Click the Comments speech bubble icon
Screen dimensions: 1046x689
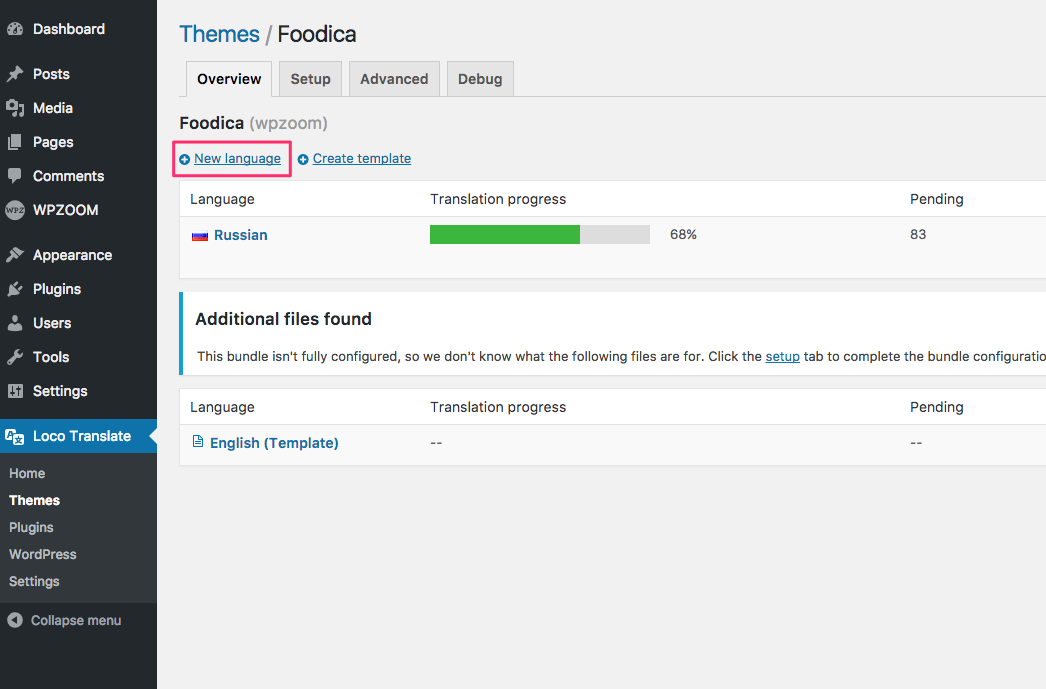(x=15, y=176)
